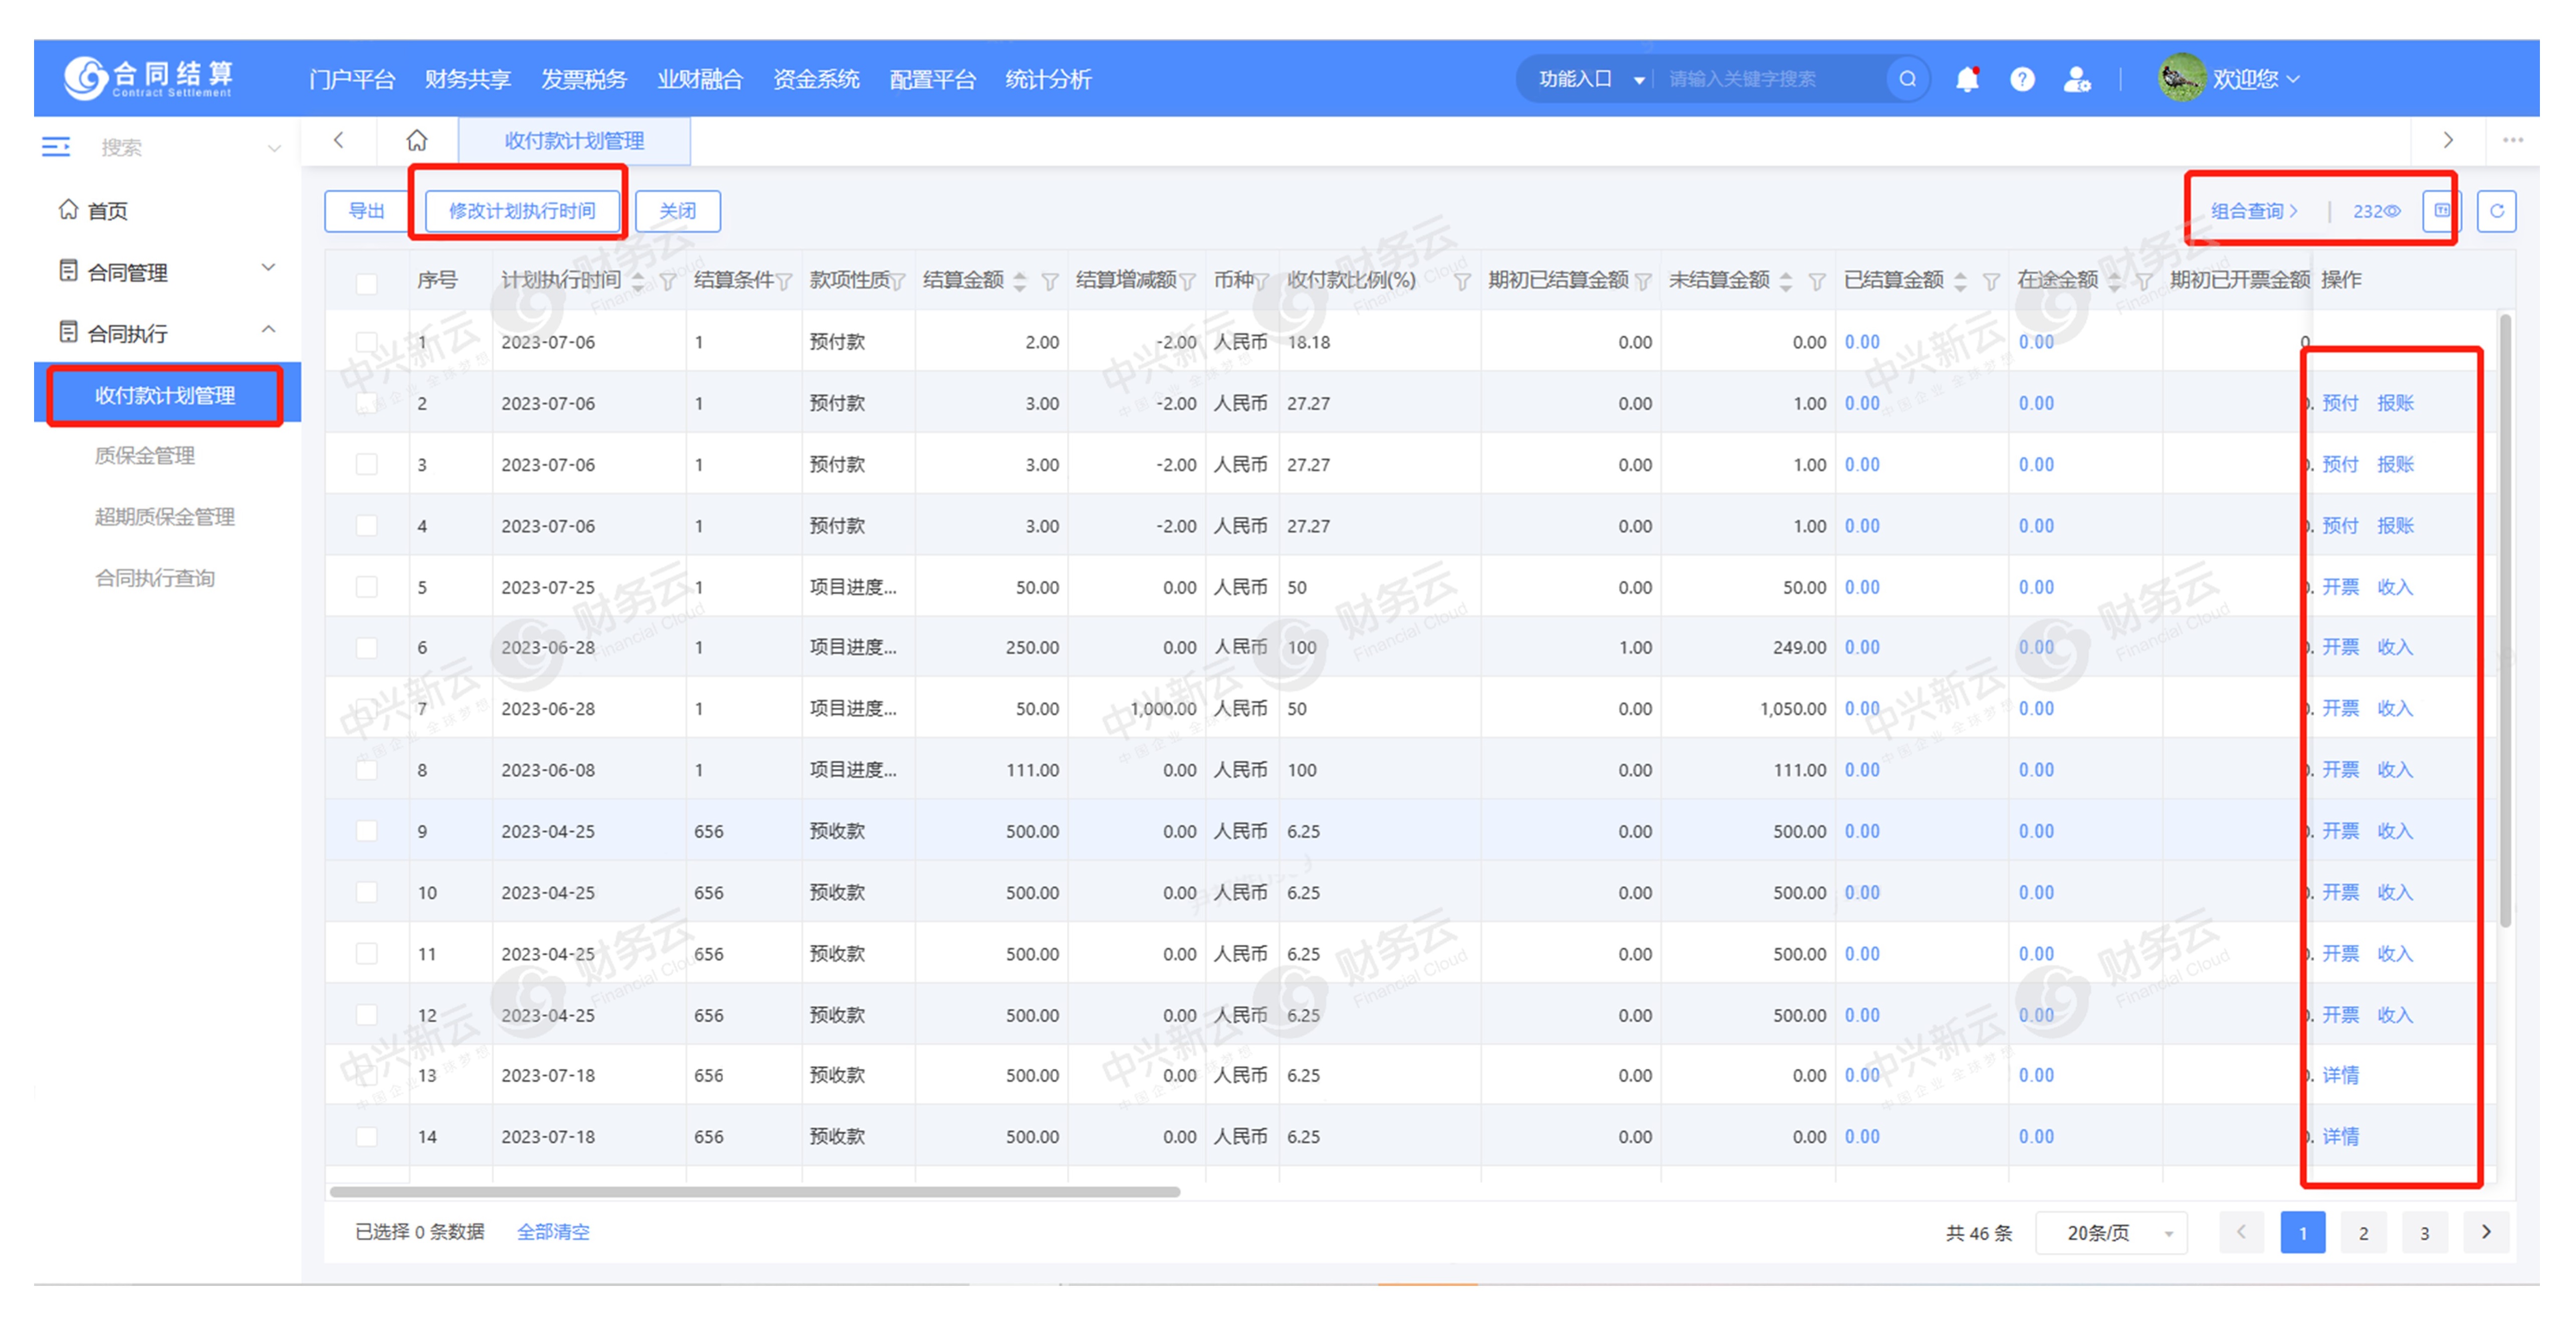Filter the 结算增减额 column

coord(1187,282)
